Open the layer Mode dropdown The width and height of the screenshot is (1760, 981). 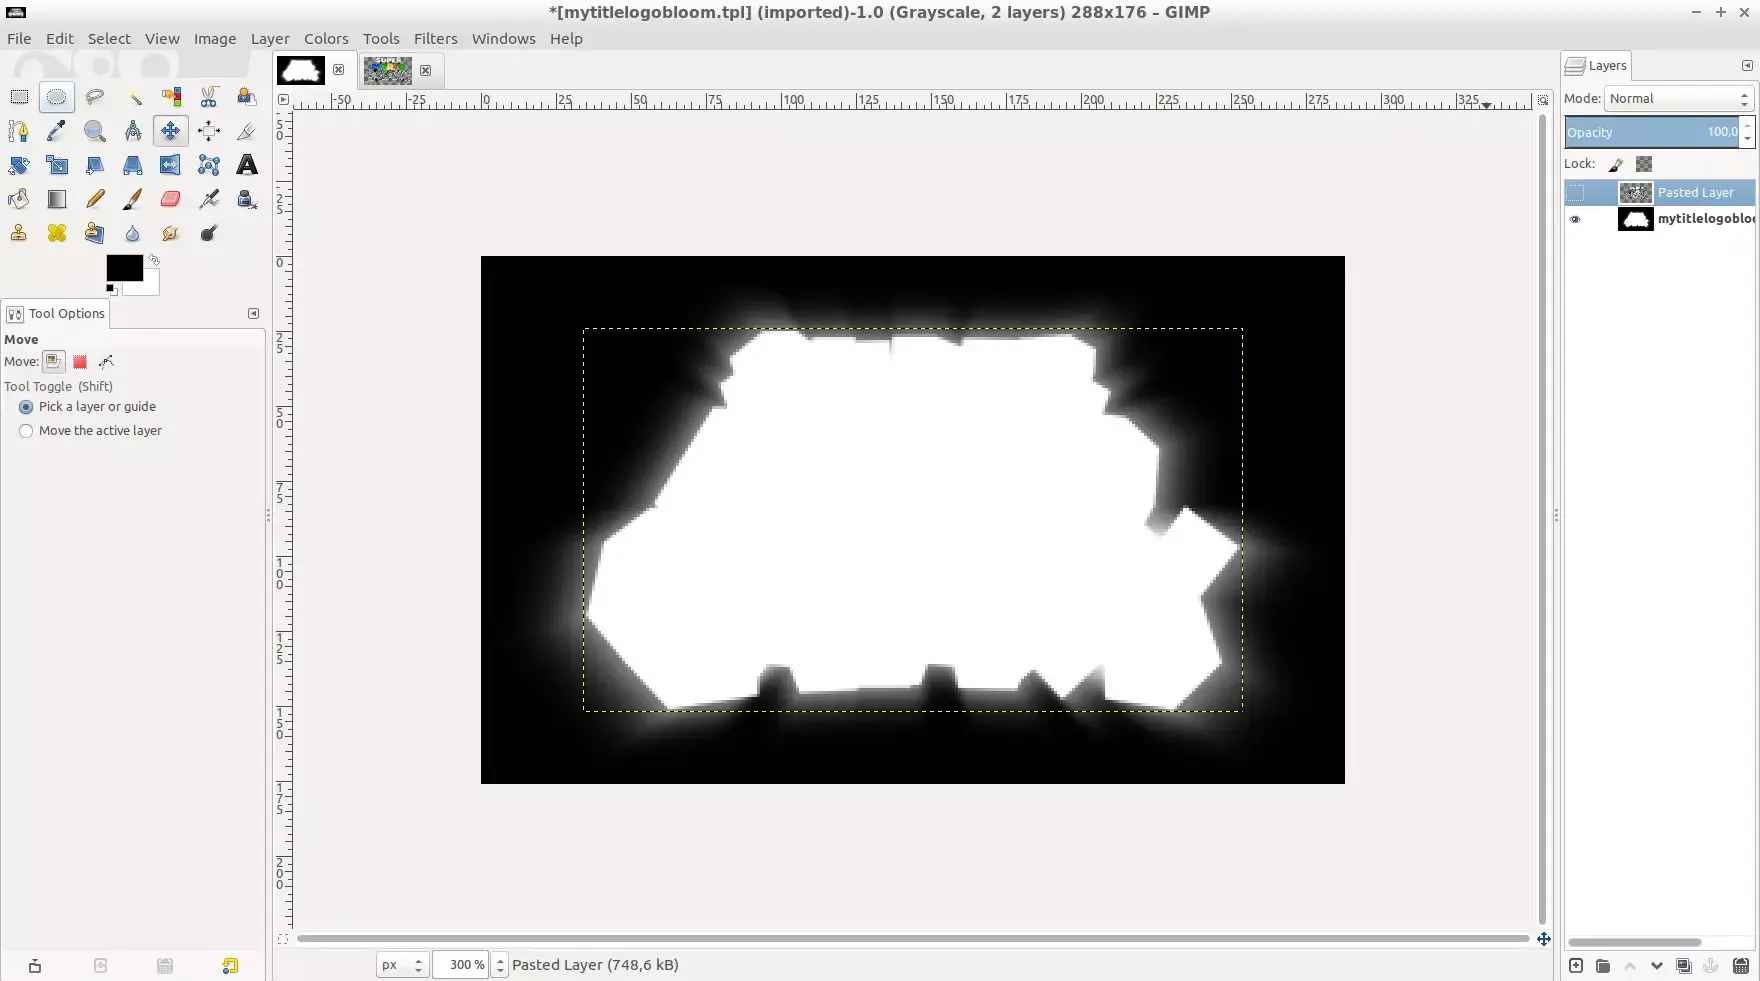(1679, 98)
